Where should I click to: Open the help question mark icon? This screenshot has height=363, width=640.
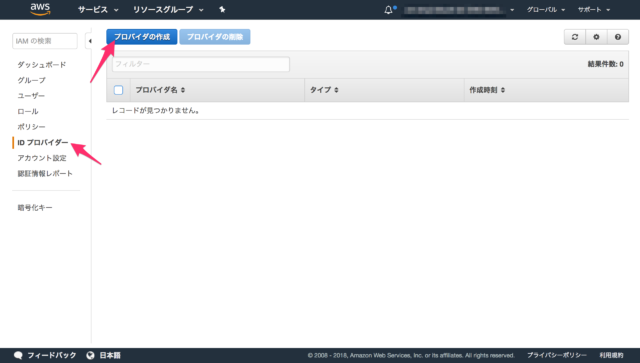pos(618,37)
